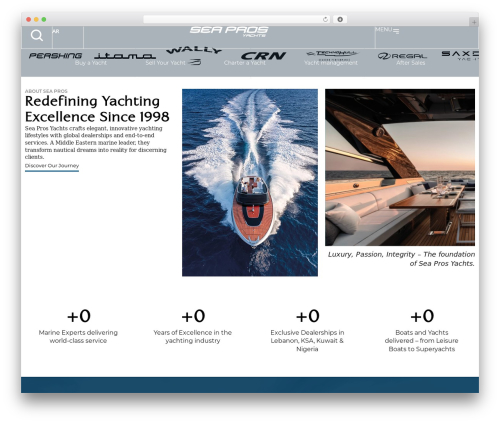Select the Pershing brand logo

[x=55, y=56]
